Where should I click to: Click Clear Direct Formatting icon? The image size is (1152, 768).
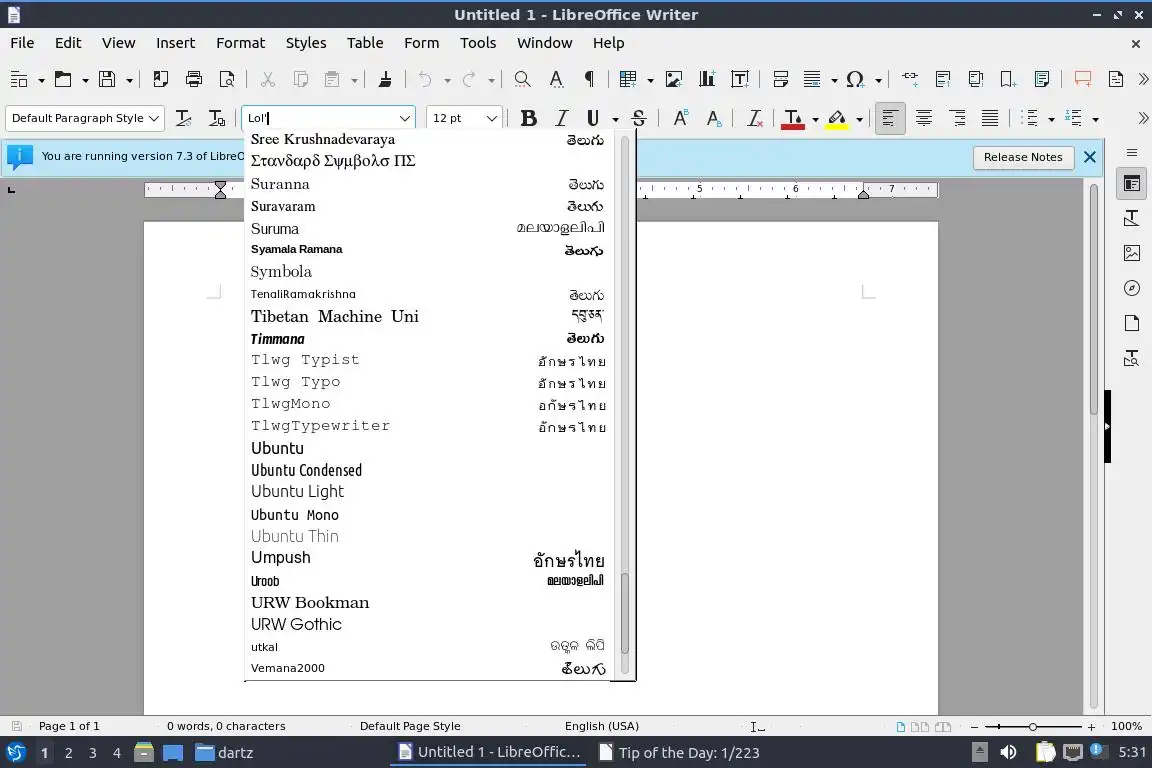tap(755, 118)
